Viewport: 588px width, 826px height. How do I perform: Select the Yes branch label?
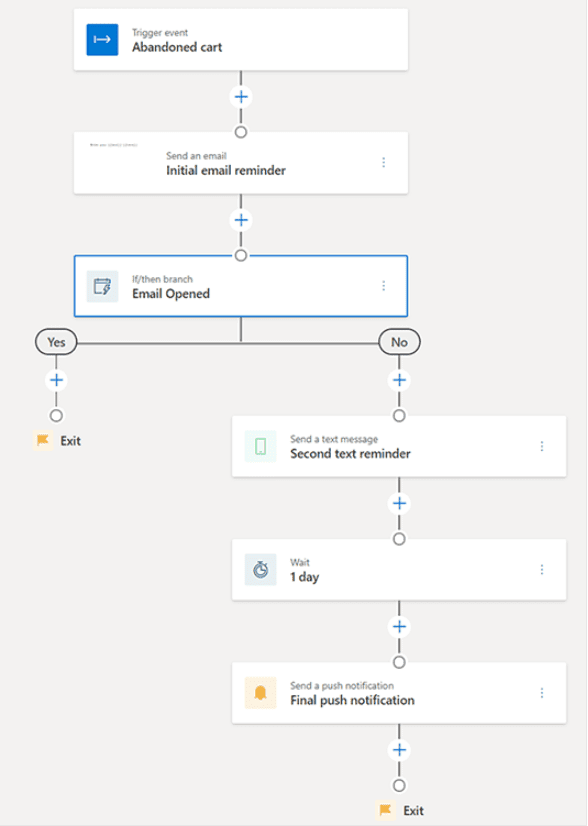click(x=56, y=342)
